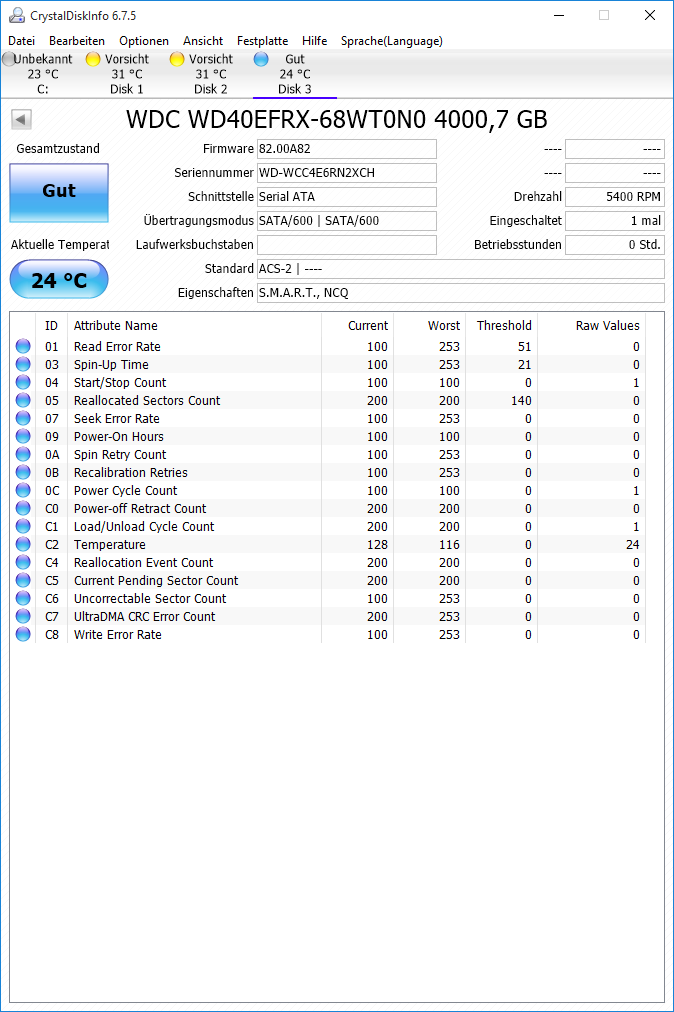Screen dimensions: 674x1012
Task: Click the Current column header
Action: coord(358,326)
